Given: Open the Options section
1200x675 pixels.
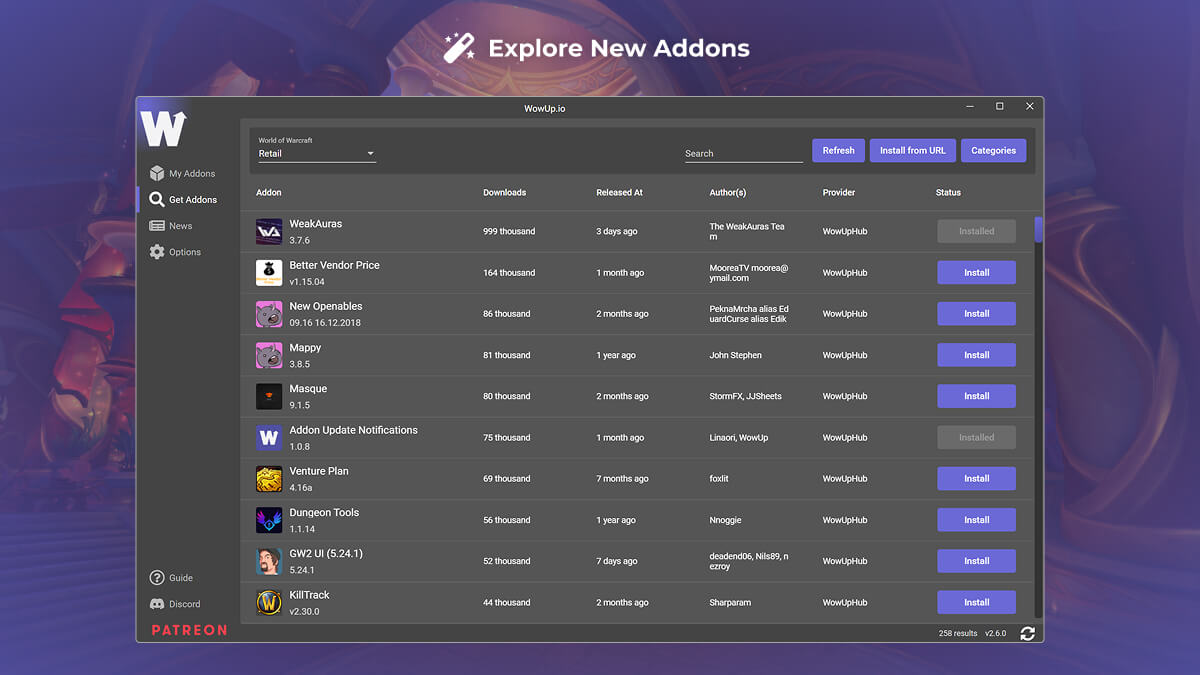Looking at the screenshot, I should [x=175, y=252].
